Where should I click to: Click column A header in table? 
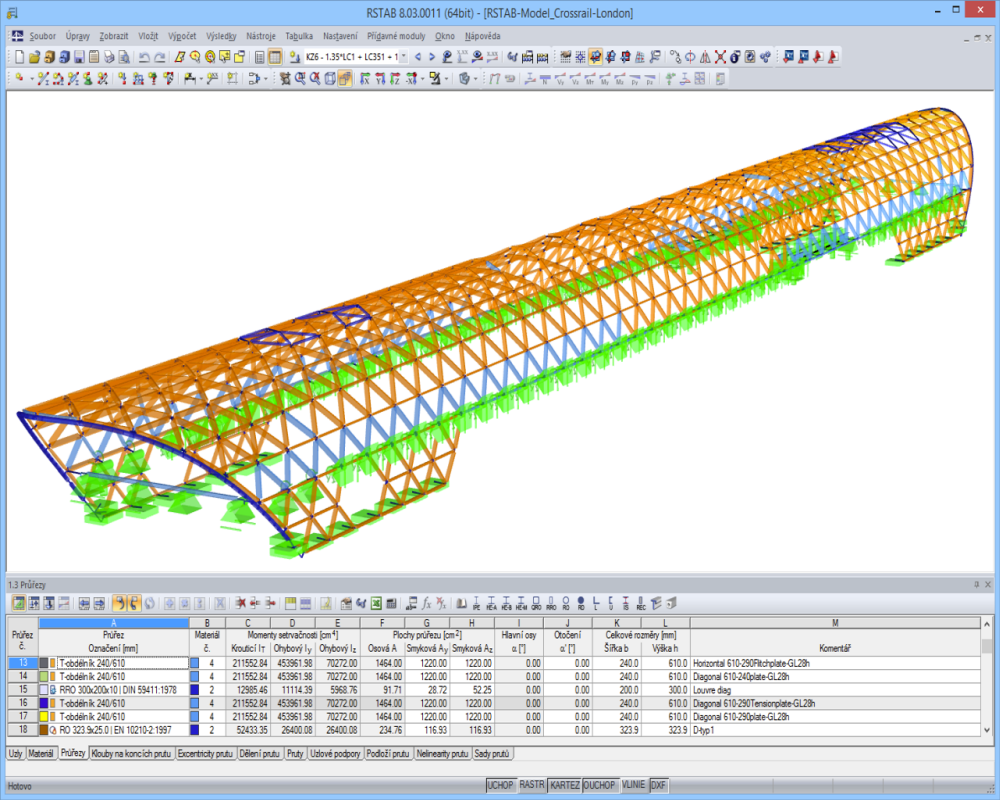[x=114, y=623]
